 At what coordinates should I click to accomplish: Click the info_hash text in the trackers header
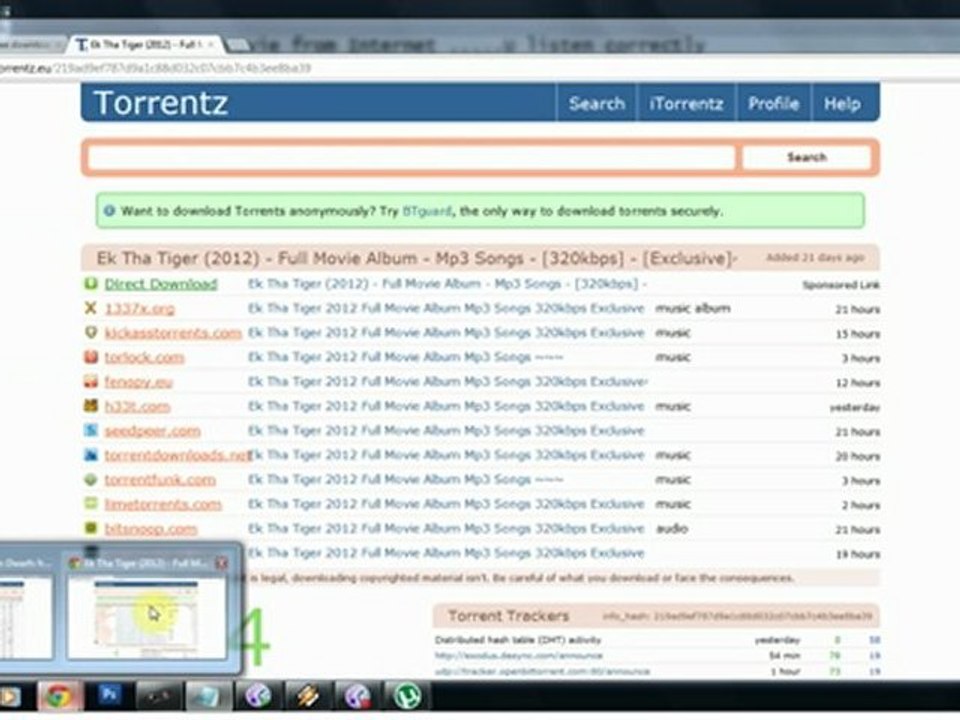click(x=737, y=616)
